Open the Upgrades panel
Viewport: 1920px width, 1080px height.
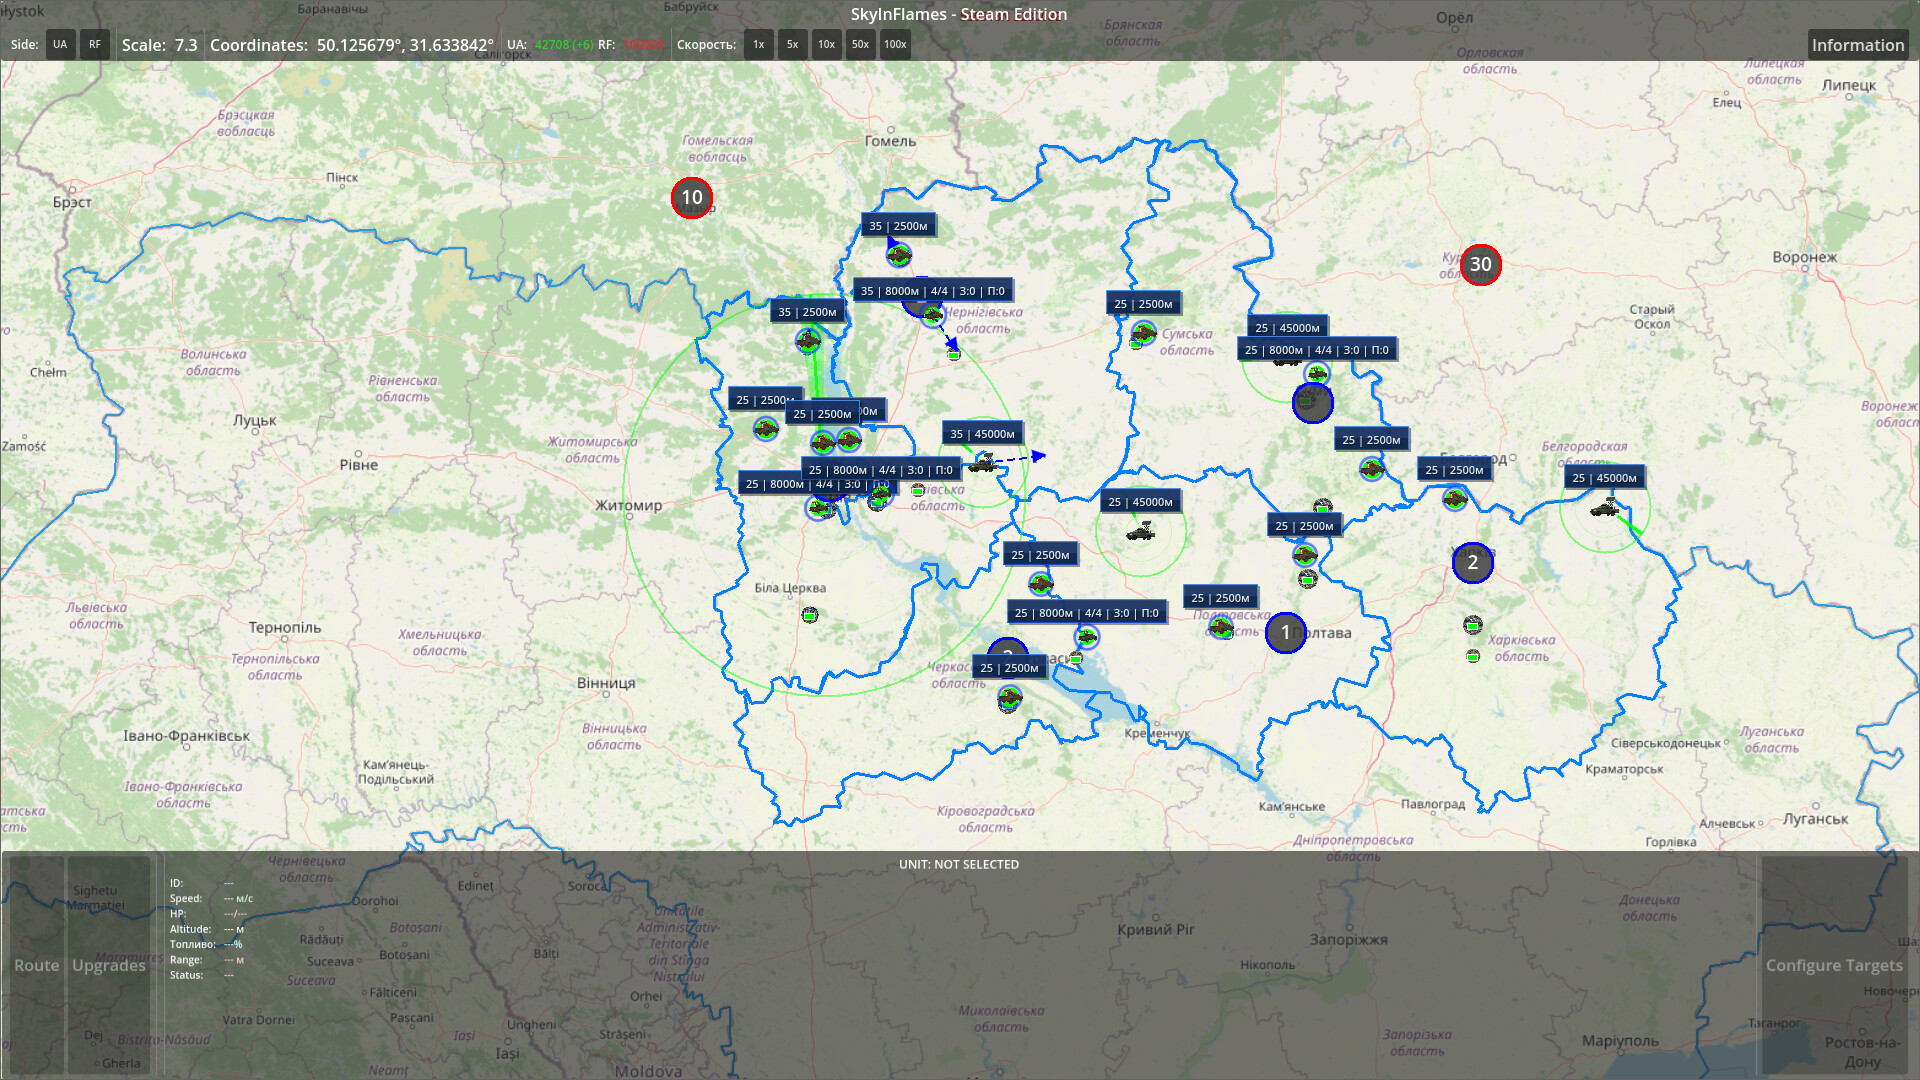pyautogui.click(x=108, y=965)
